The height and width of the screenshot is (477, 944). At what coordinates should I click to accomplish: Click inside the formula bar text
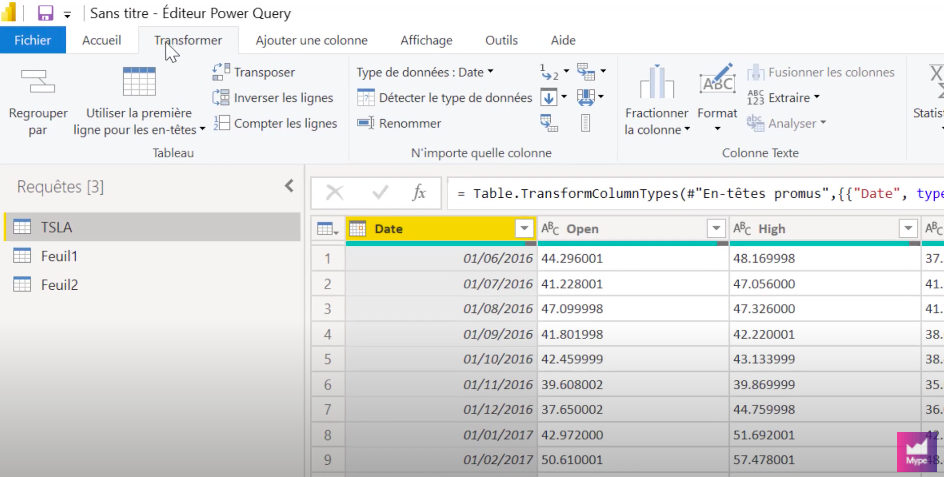click(x=695, y=193)
